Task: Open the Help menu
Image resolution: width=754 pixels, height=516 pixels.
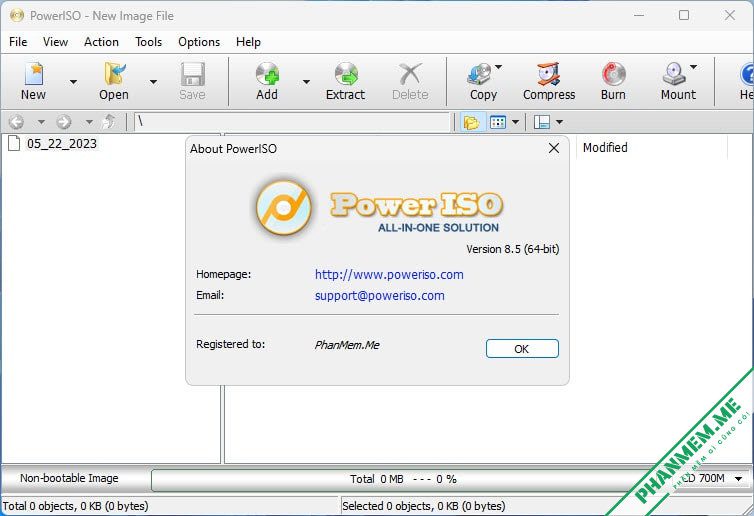Action: pos(248,42)
